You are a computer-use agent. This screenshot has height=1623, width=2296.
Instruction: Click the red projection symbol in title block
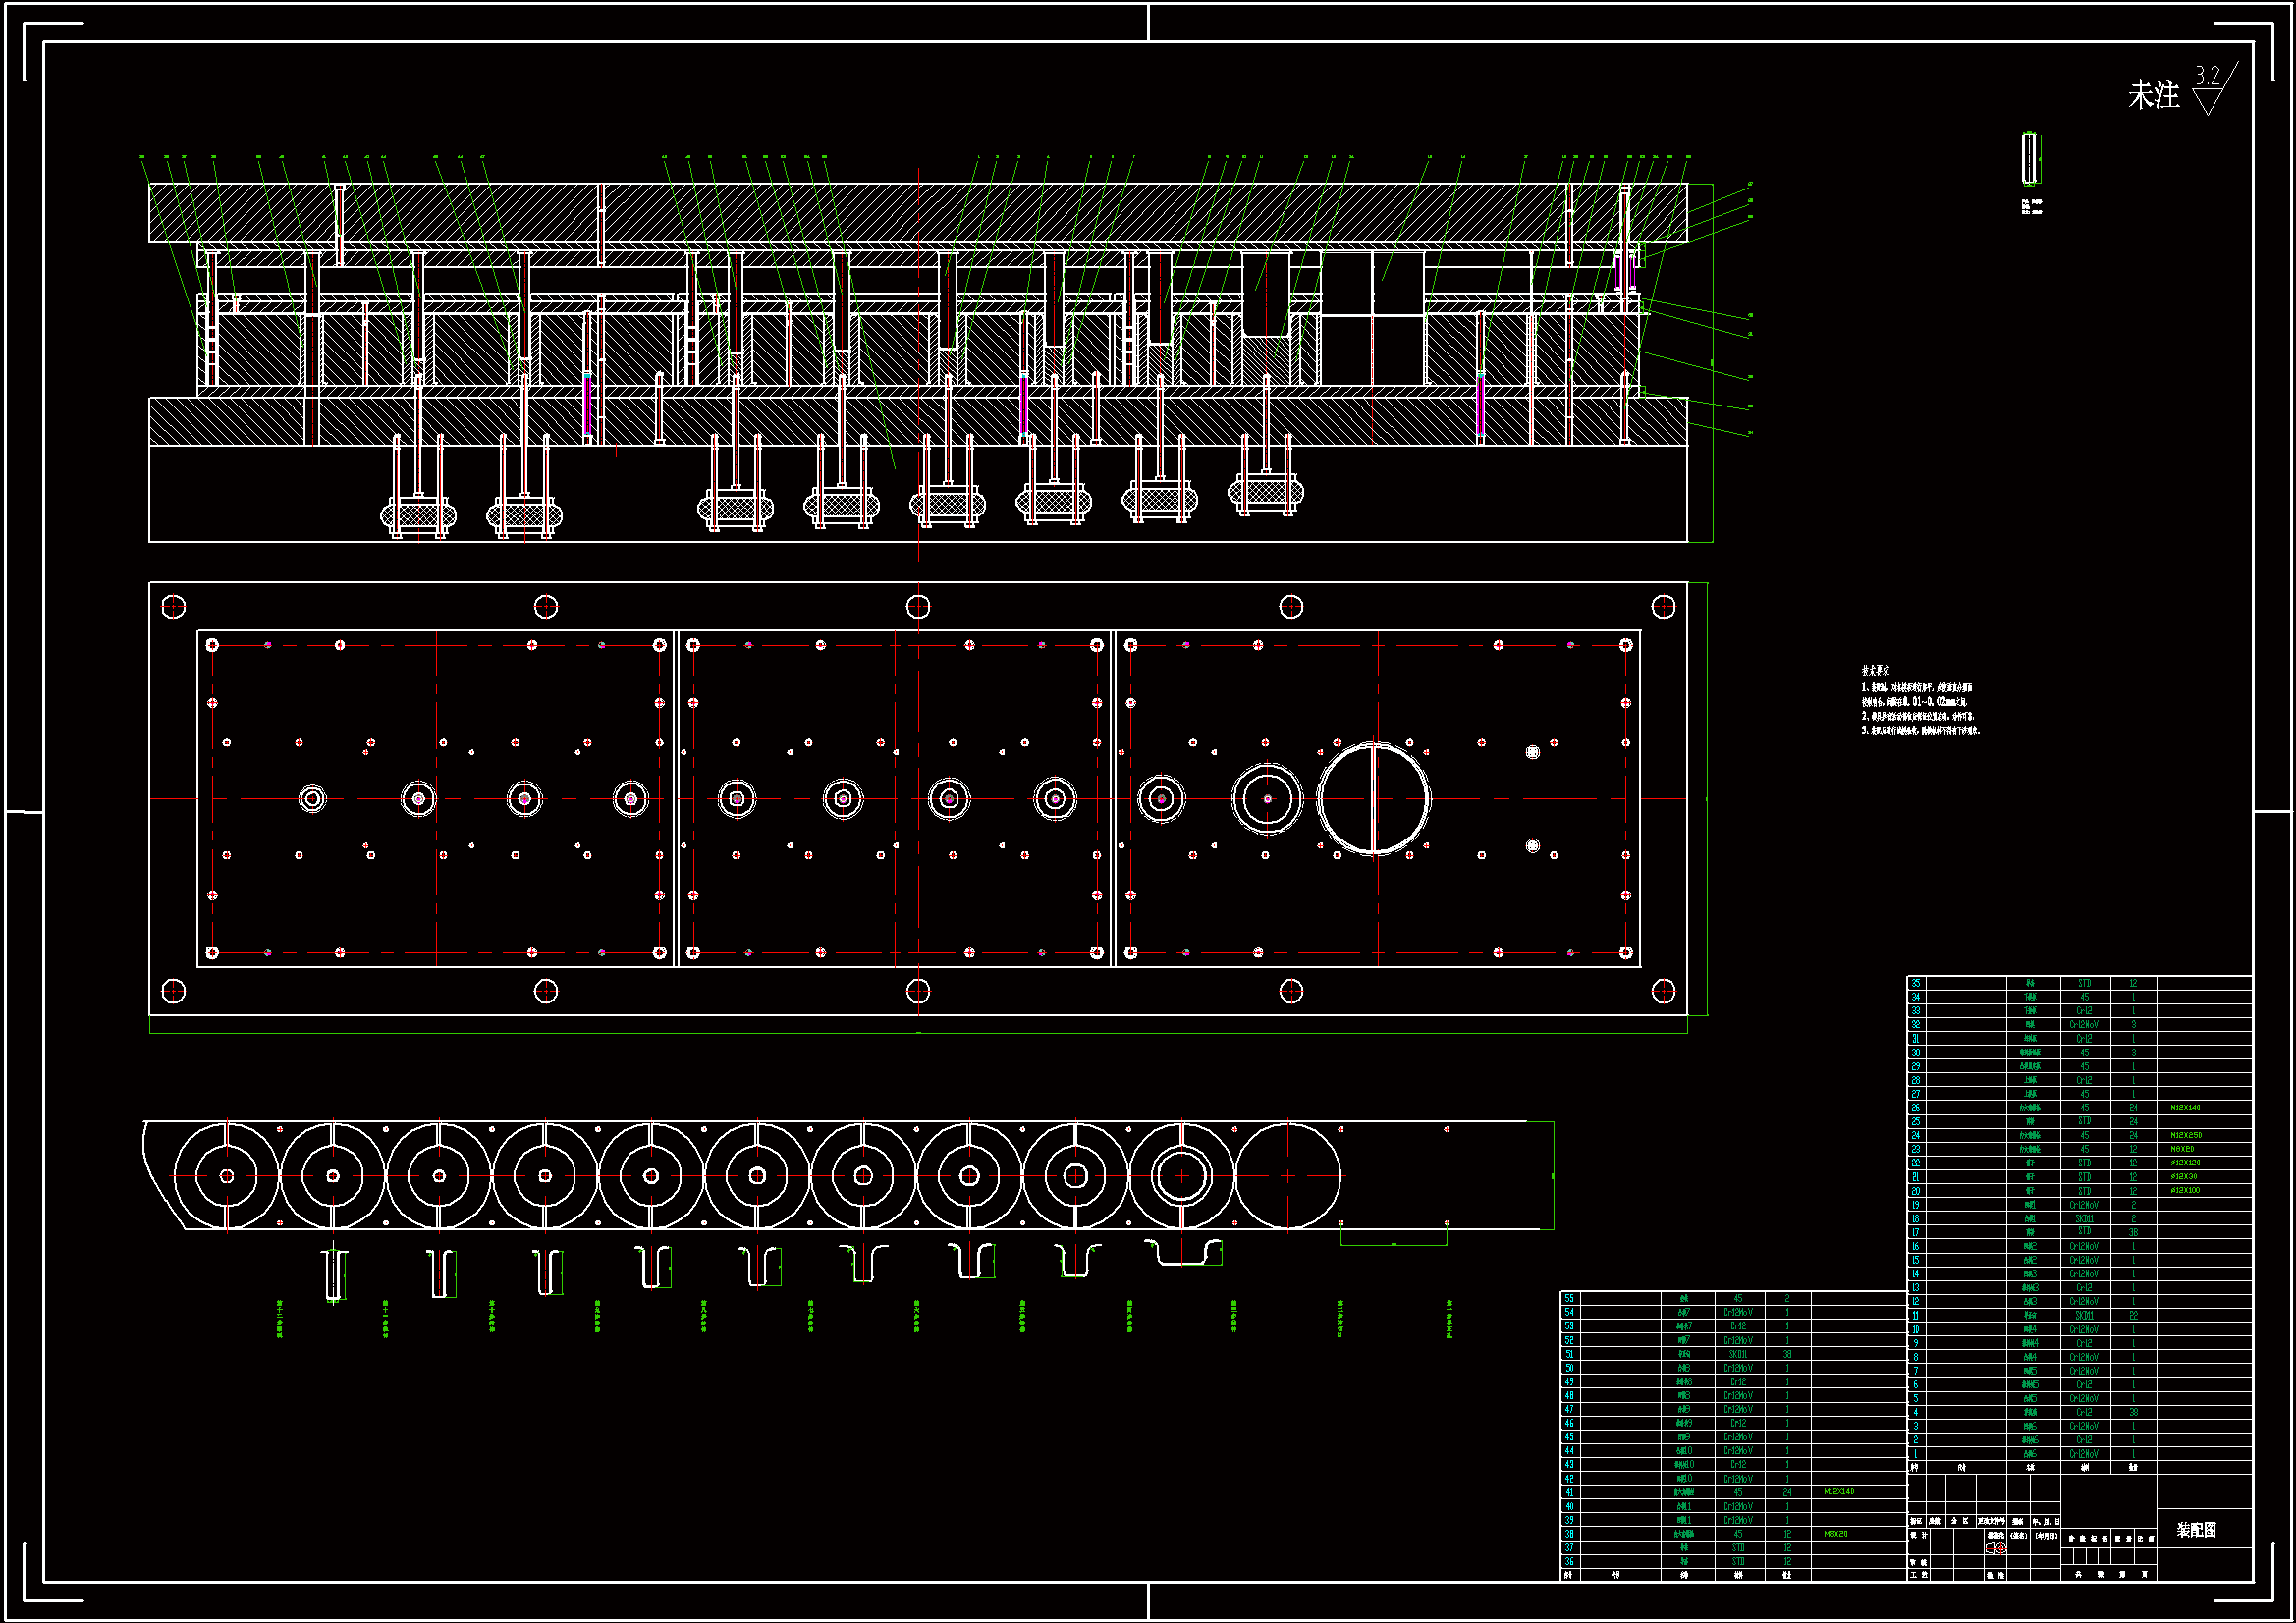(x=1996, y=1548)
